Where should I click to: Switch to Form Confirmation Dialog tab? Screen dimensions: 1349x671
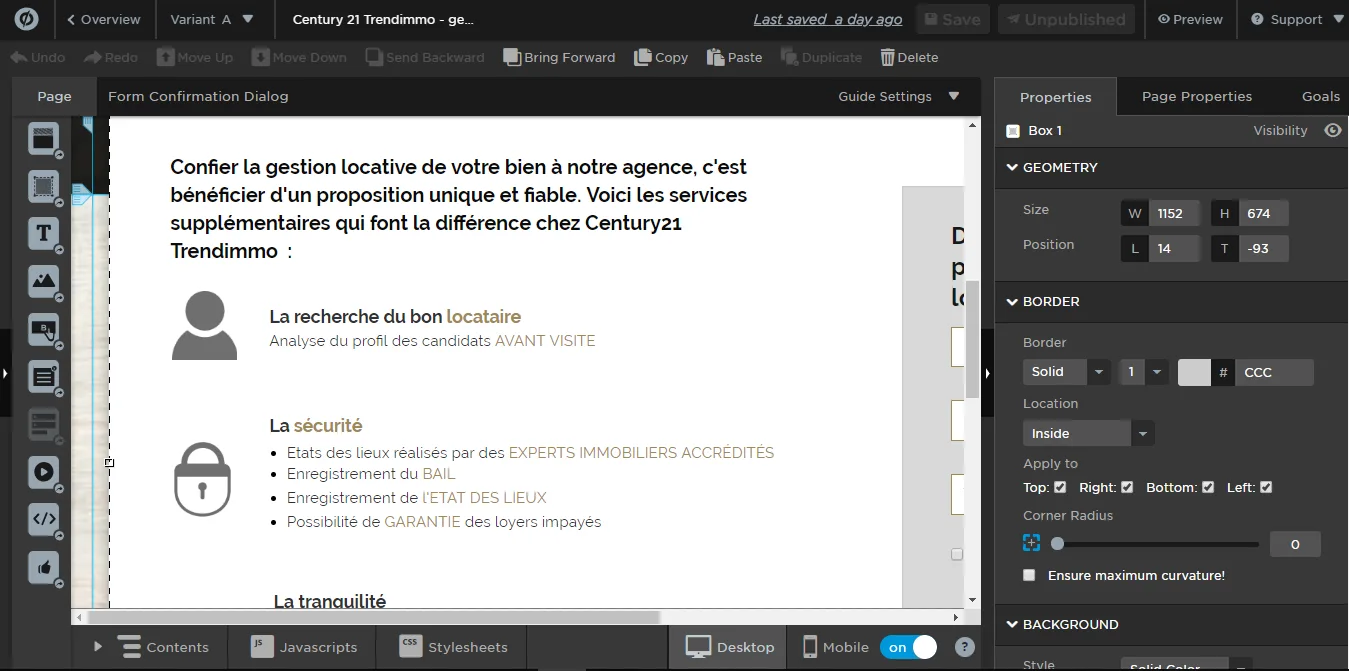point(198,96)
